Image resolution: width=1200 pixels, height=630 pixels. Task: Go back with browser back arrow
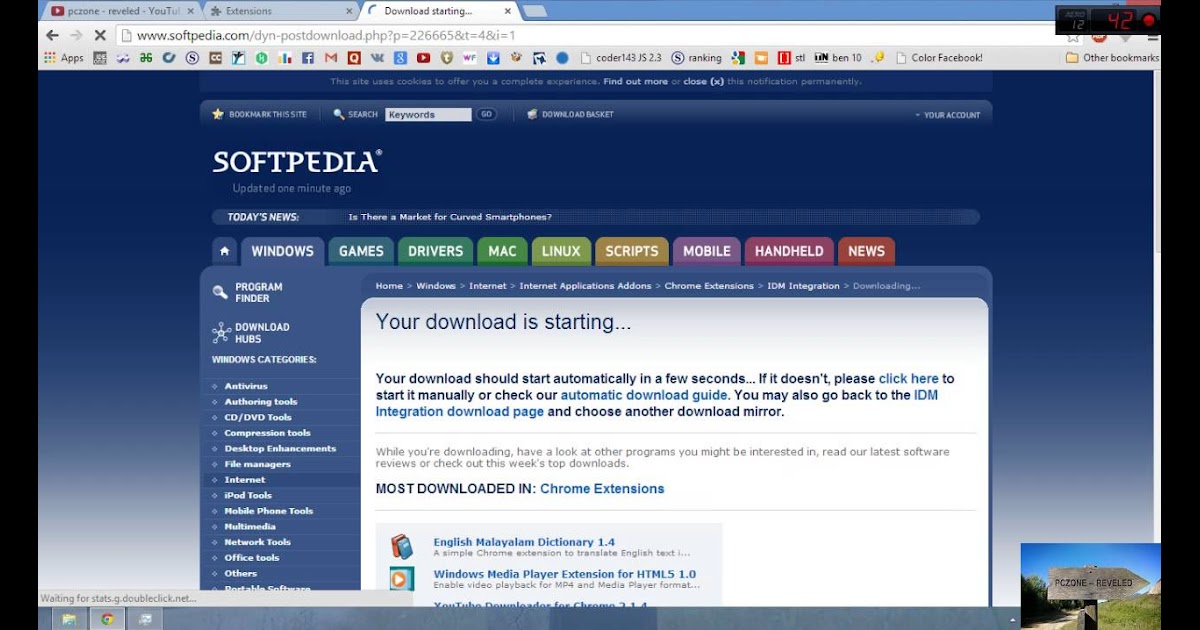(x=52, y=35)
